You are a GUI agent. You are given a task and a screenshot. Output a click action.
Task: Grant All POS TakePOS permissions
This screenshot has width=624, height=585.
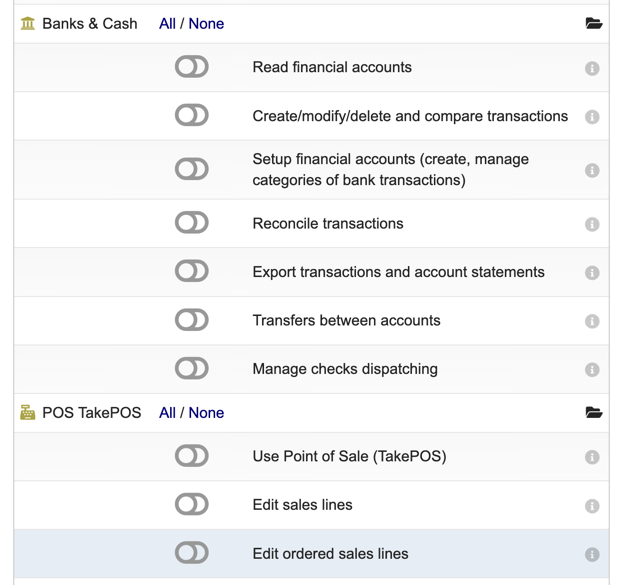point(167,413)
